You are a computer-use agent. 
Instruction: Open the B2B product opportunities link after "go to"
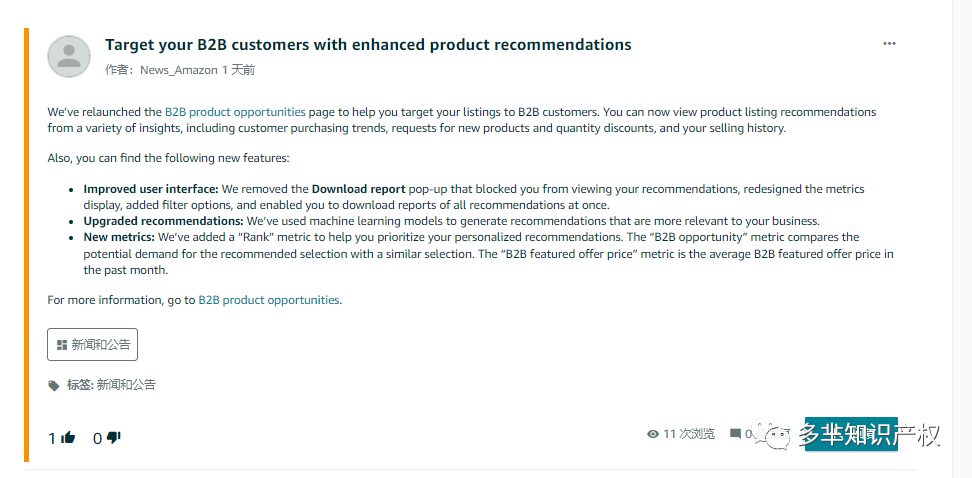pos(269,299)
